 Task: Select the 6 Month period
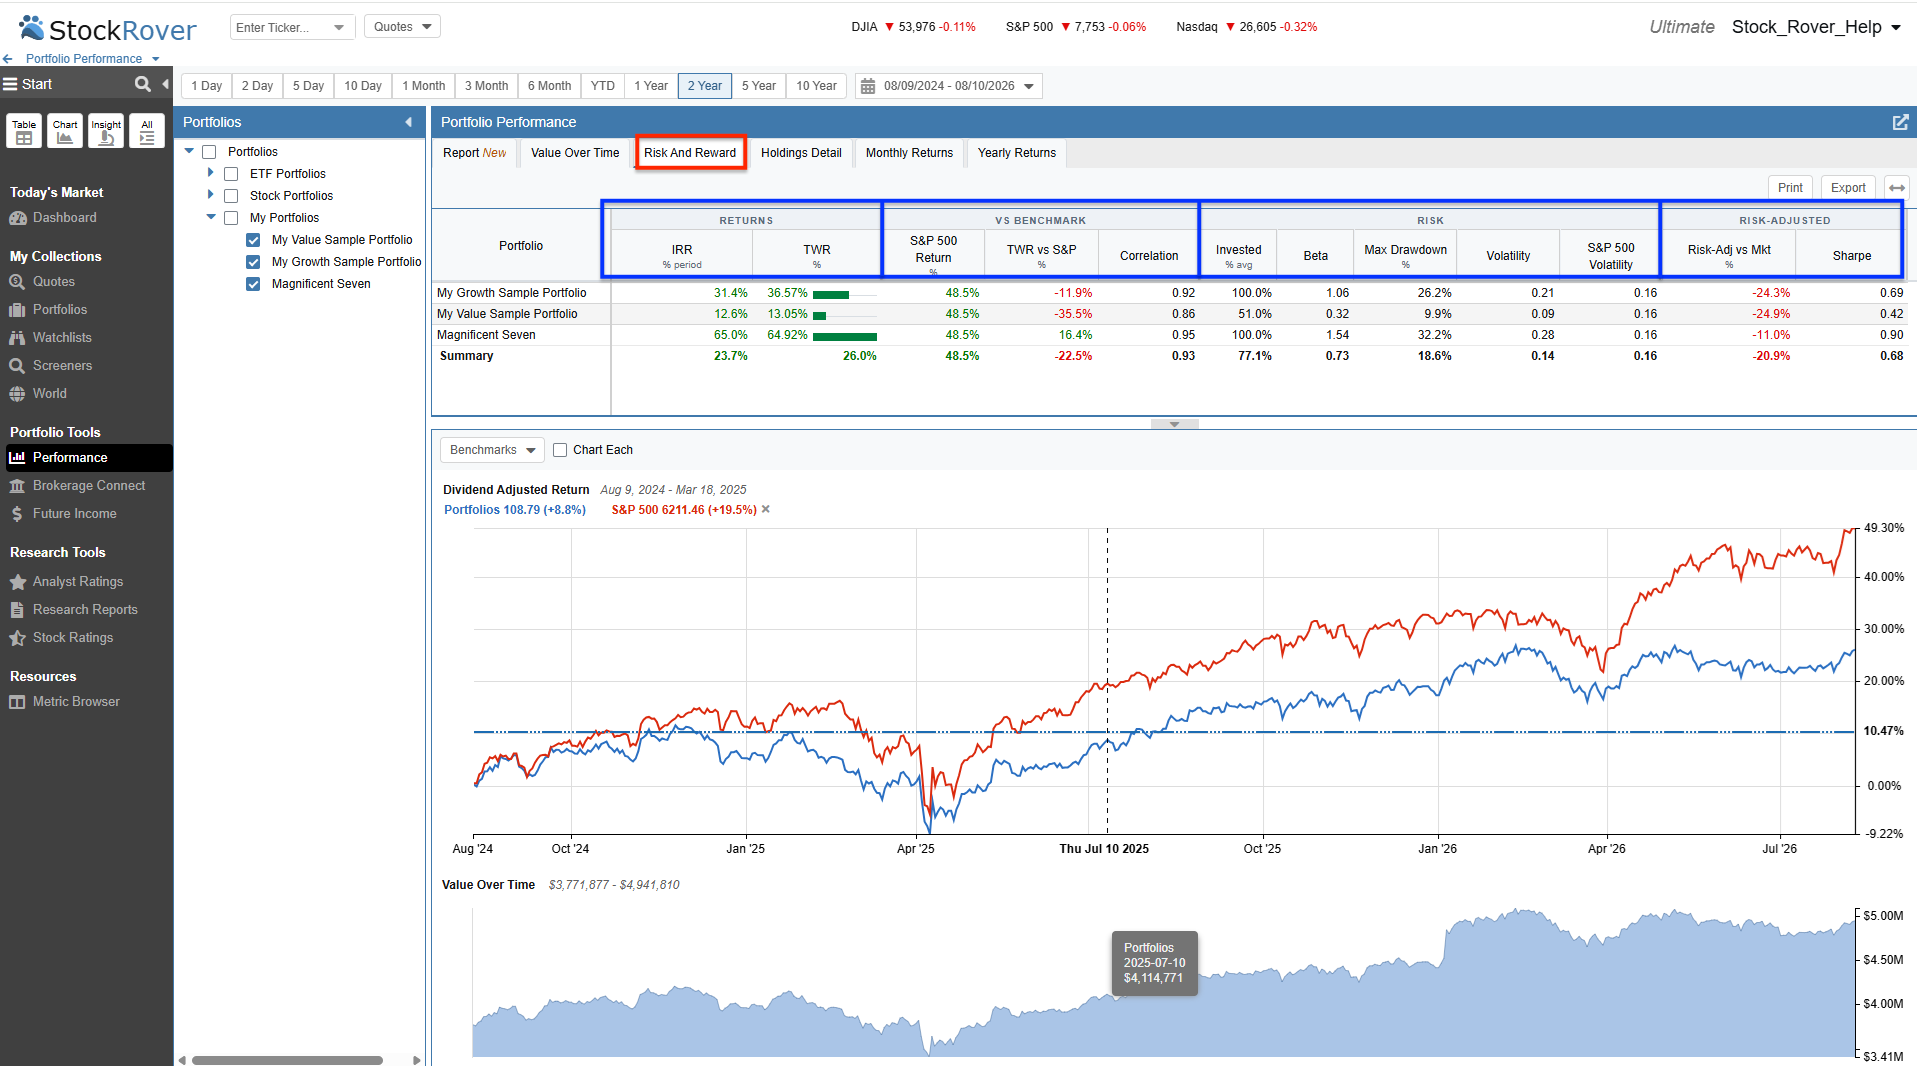[550, 86]
